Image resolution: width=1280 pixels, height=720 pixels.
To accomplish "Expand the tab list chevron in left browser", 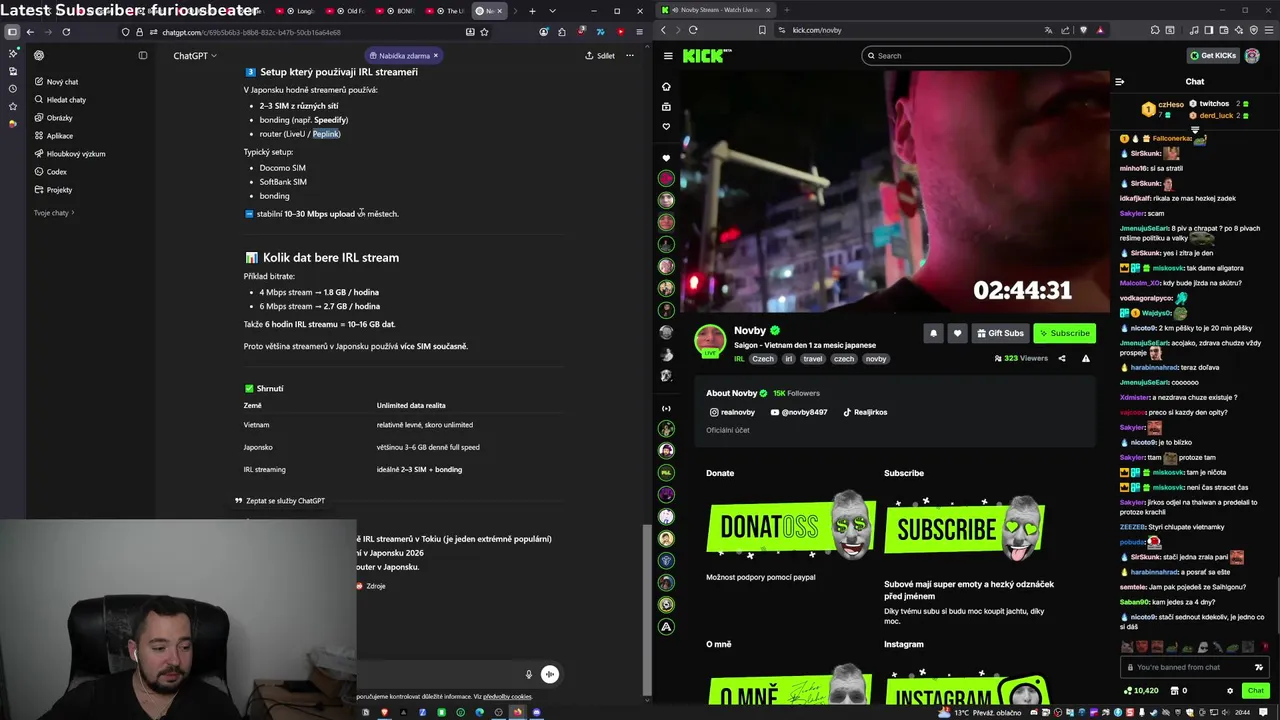I will coord(552,11).
